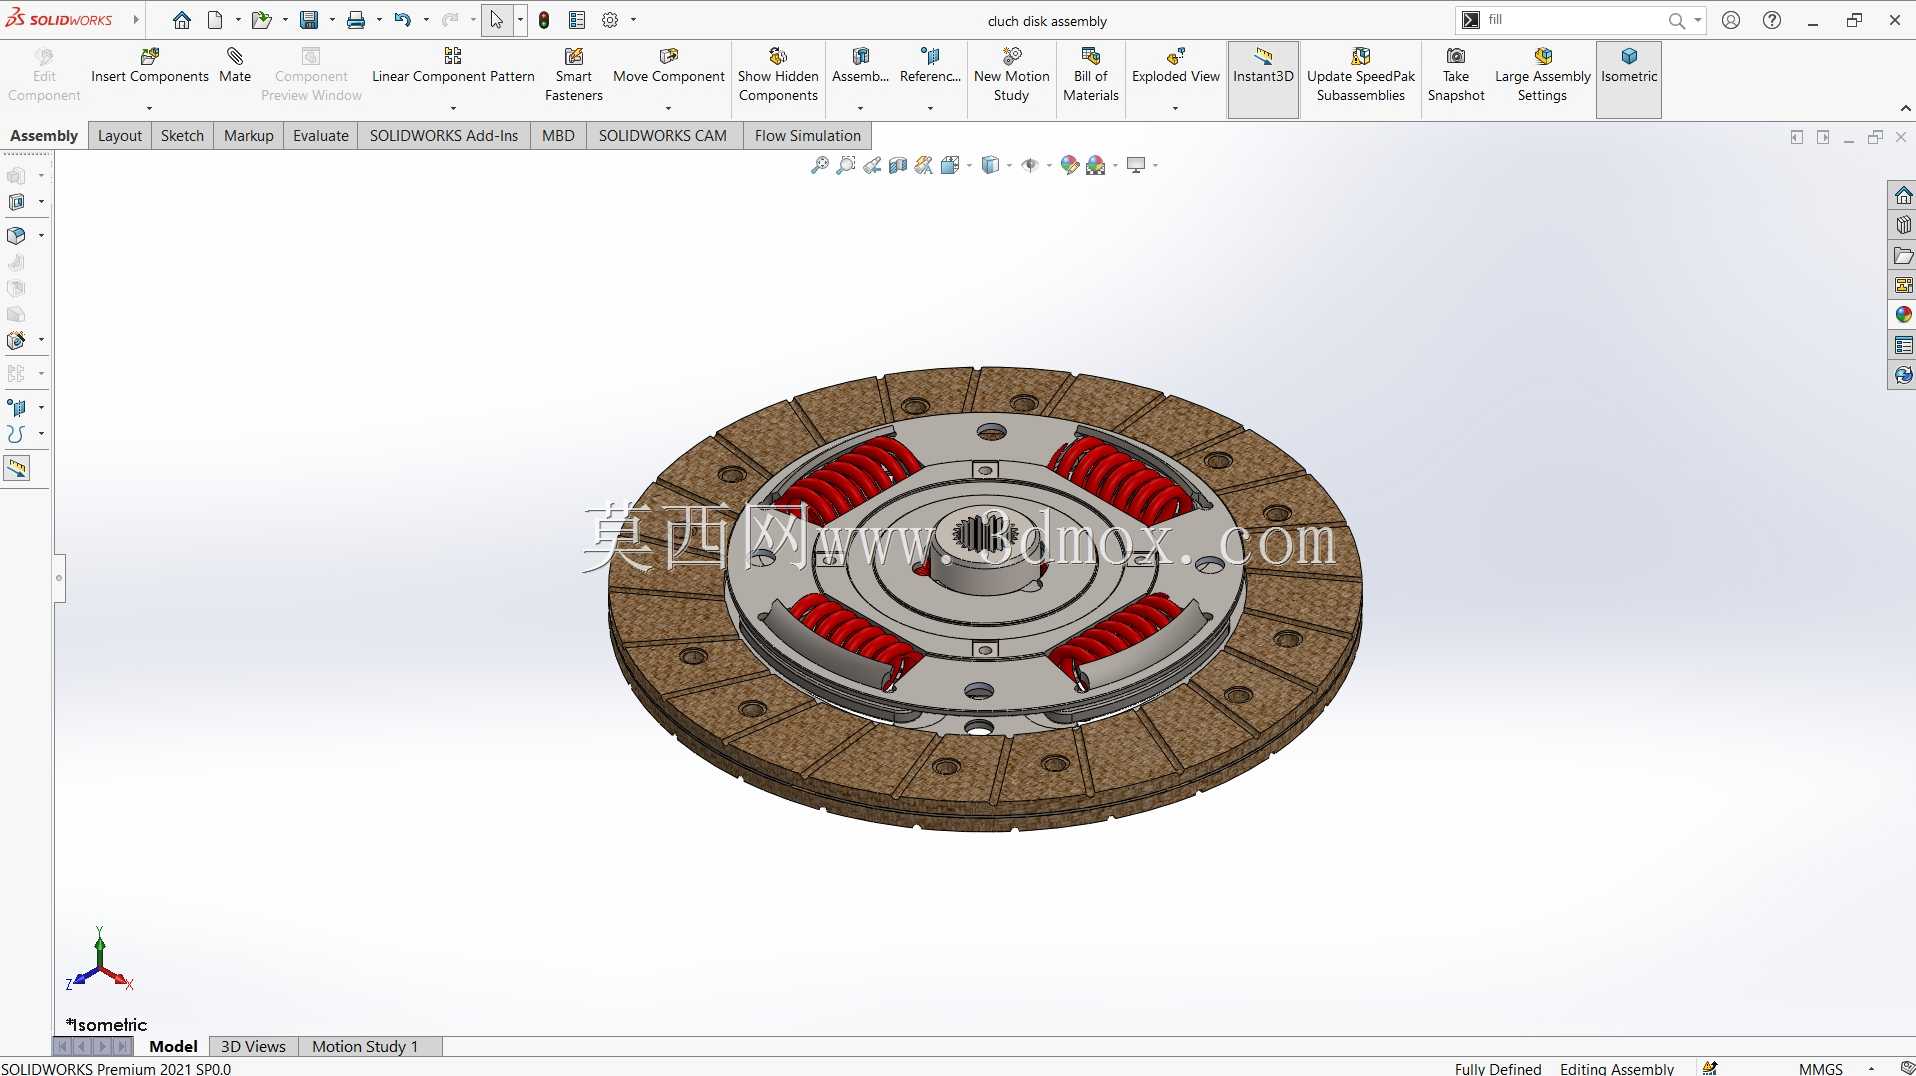Open the Insert Components tool
The image size is (1916, 1076).
[x=150, y=66]
